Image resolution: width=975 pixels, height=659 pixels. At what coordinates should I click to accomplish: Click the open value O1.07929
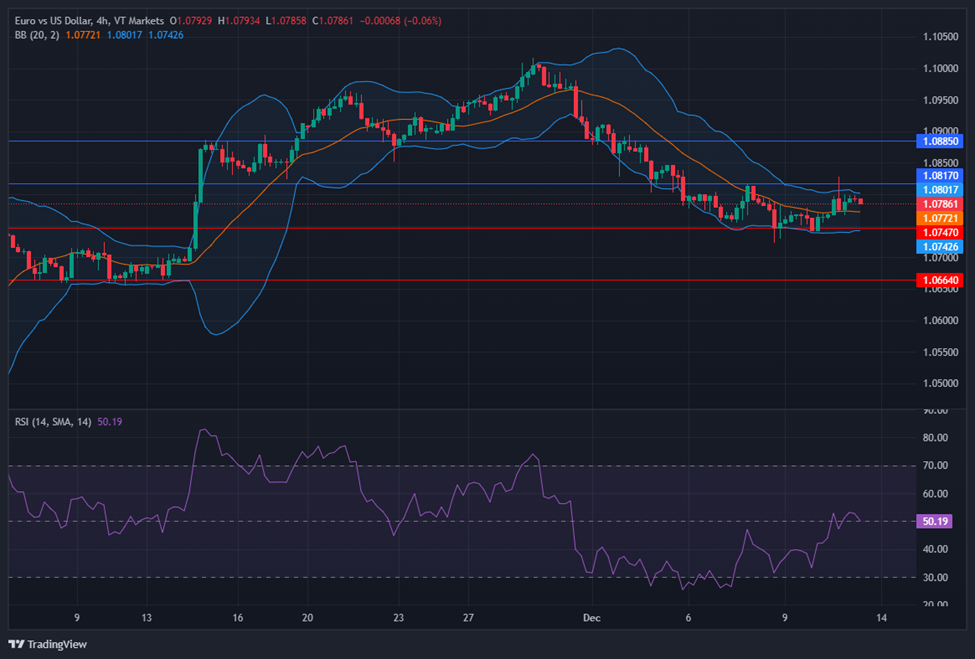[x=191, y=21]
